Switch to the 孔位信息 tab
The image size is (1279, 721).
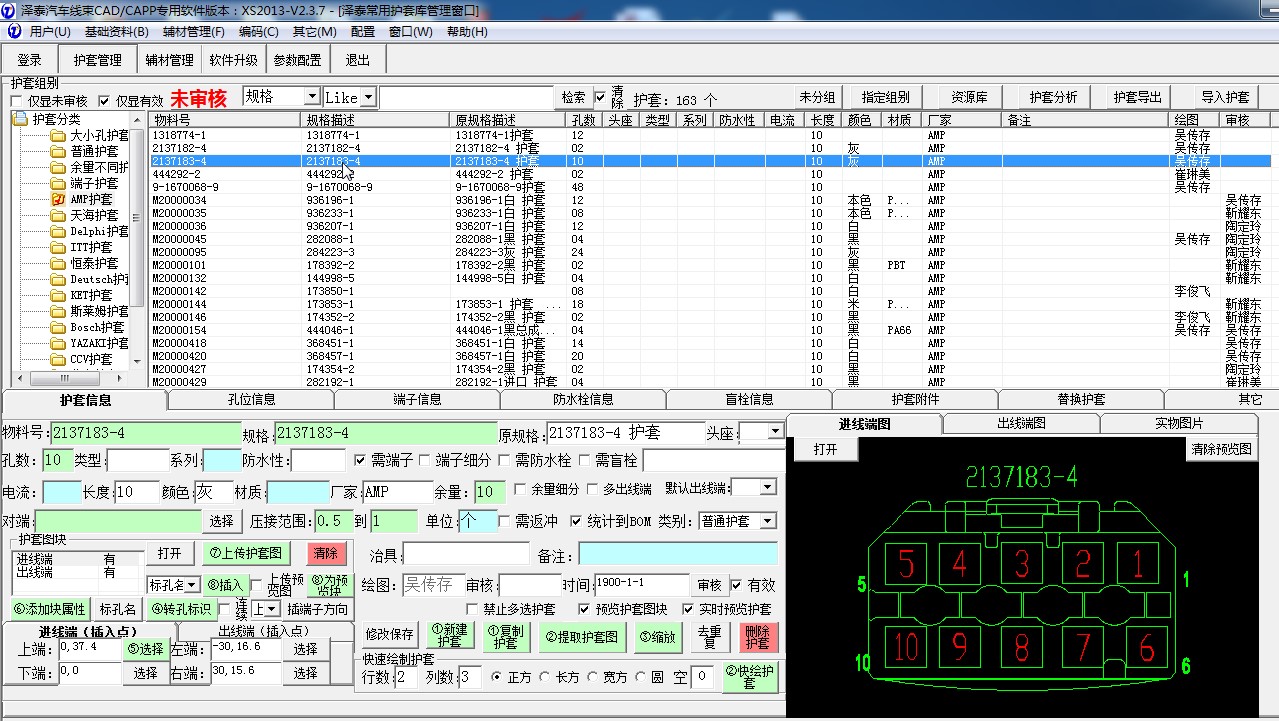tap(250, 399)
